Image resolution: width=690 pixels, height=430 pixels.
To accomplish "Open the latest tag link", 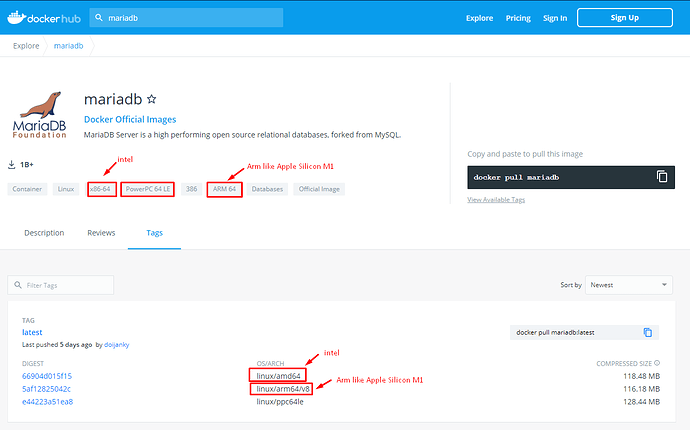I will (32, 332).
